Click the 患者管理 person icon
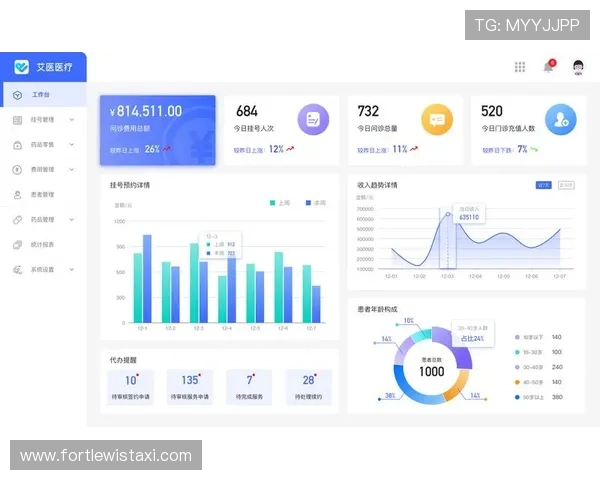Screen dimensions: 600x480 pos(17,195)
